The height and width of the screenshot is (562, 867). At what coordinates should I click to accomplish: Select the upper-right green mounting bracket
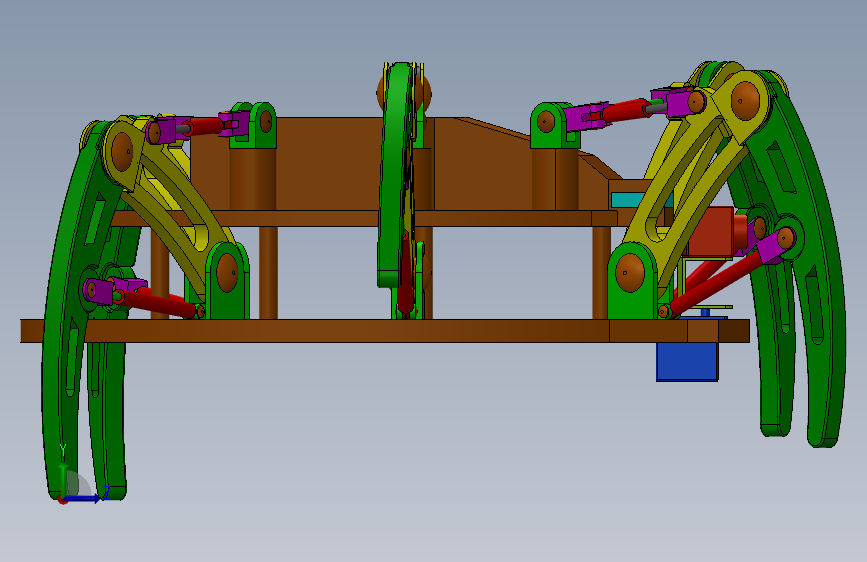coord(553,125)
